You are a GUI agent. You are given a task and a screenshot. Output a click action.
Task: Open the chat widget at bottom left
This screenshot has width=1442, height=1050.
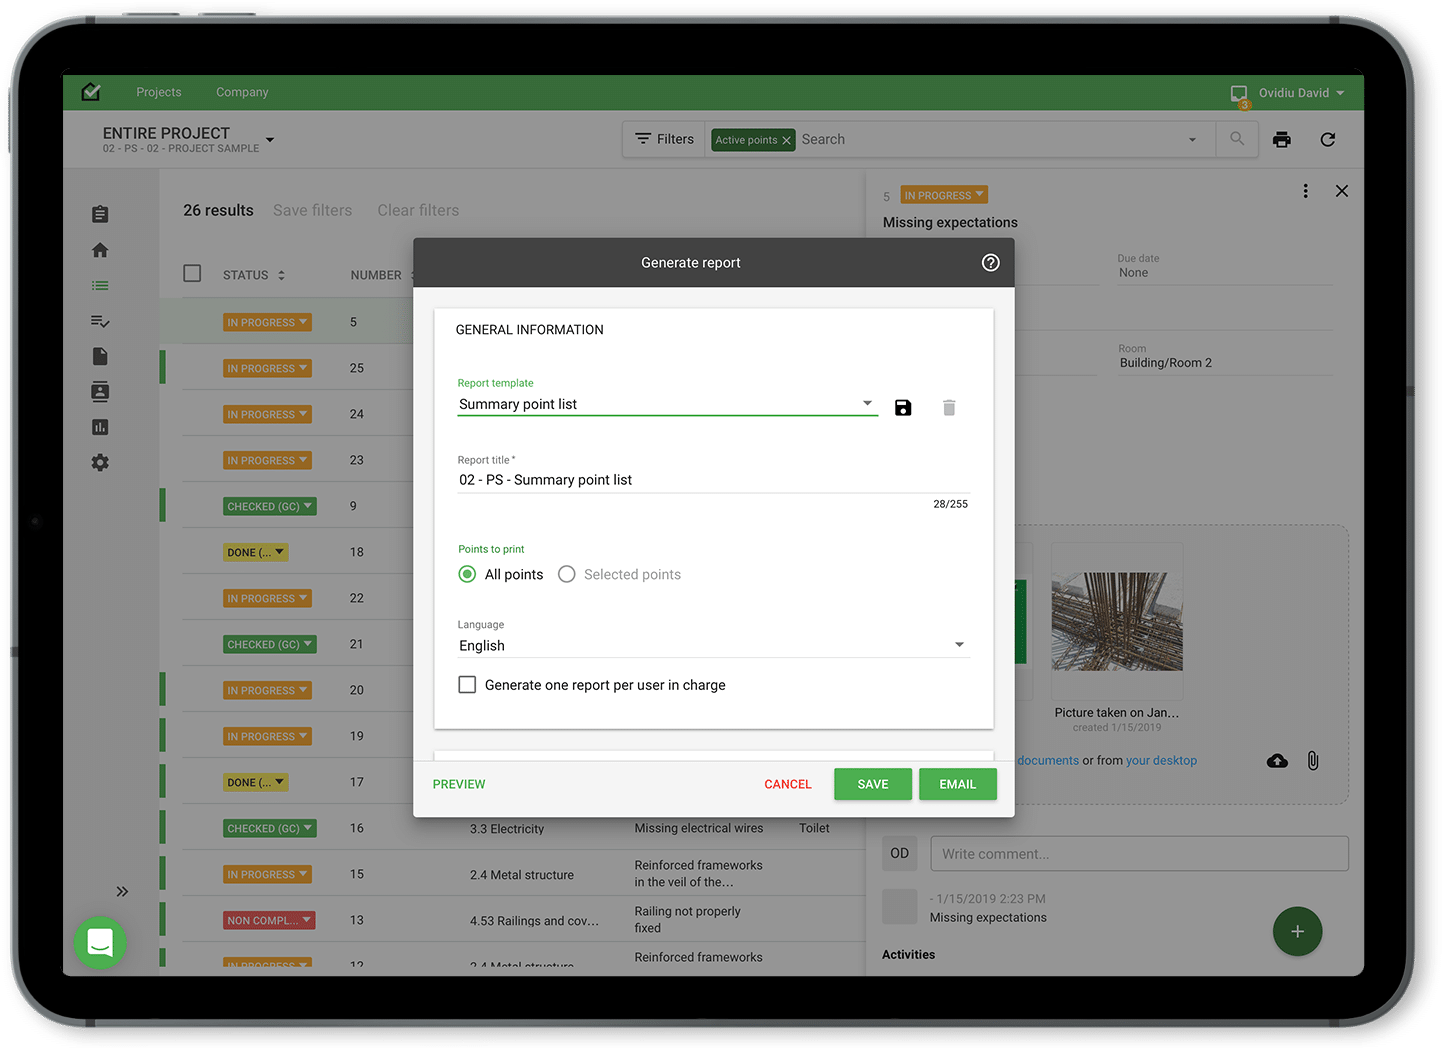[100, 942]
